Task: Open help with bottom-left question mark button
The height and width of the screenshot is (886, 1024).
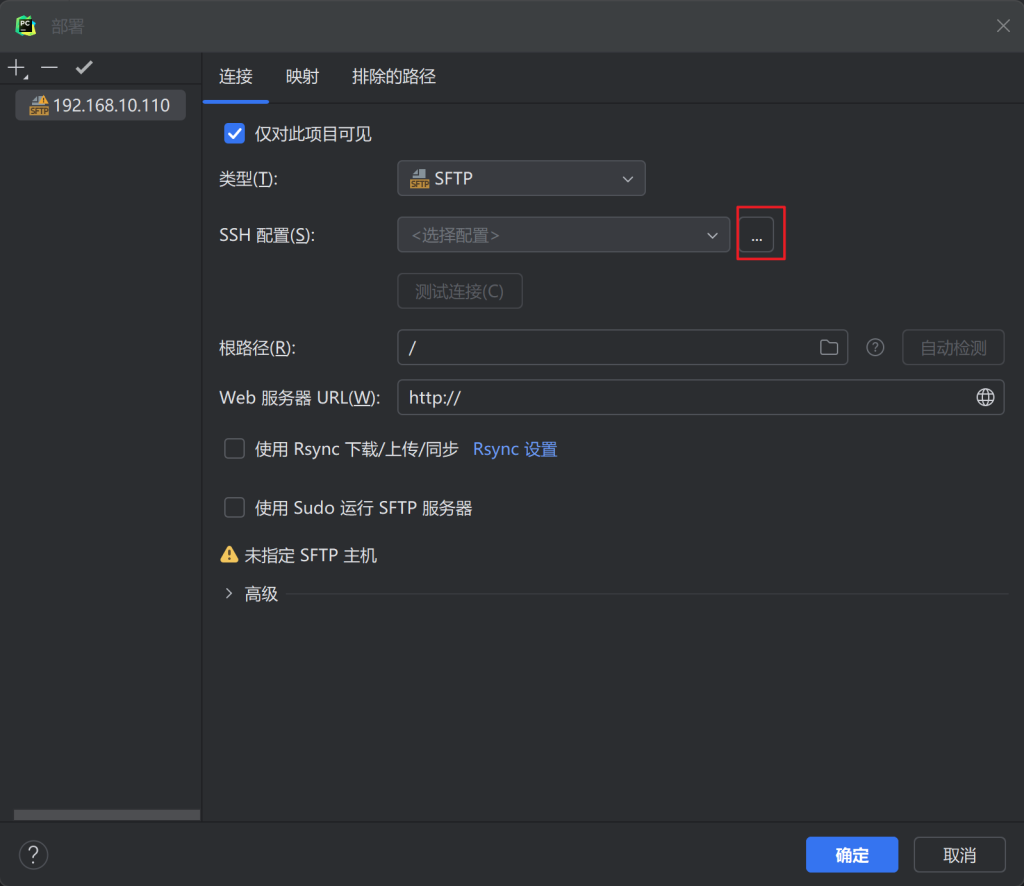Action: tap(33, 855)
